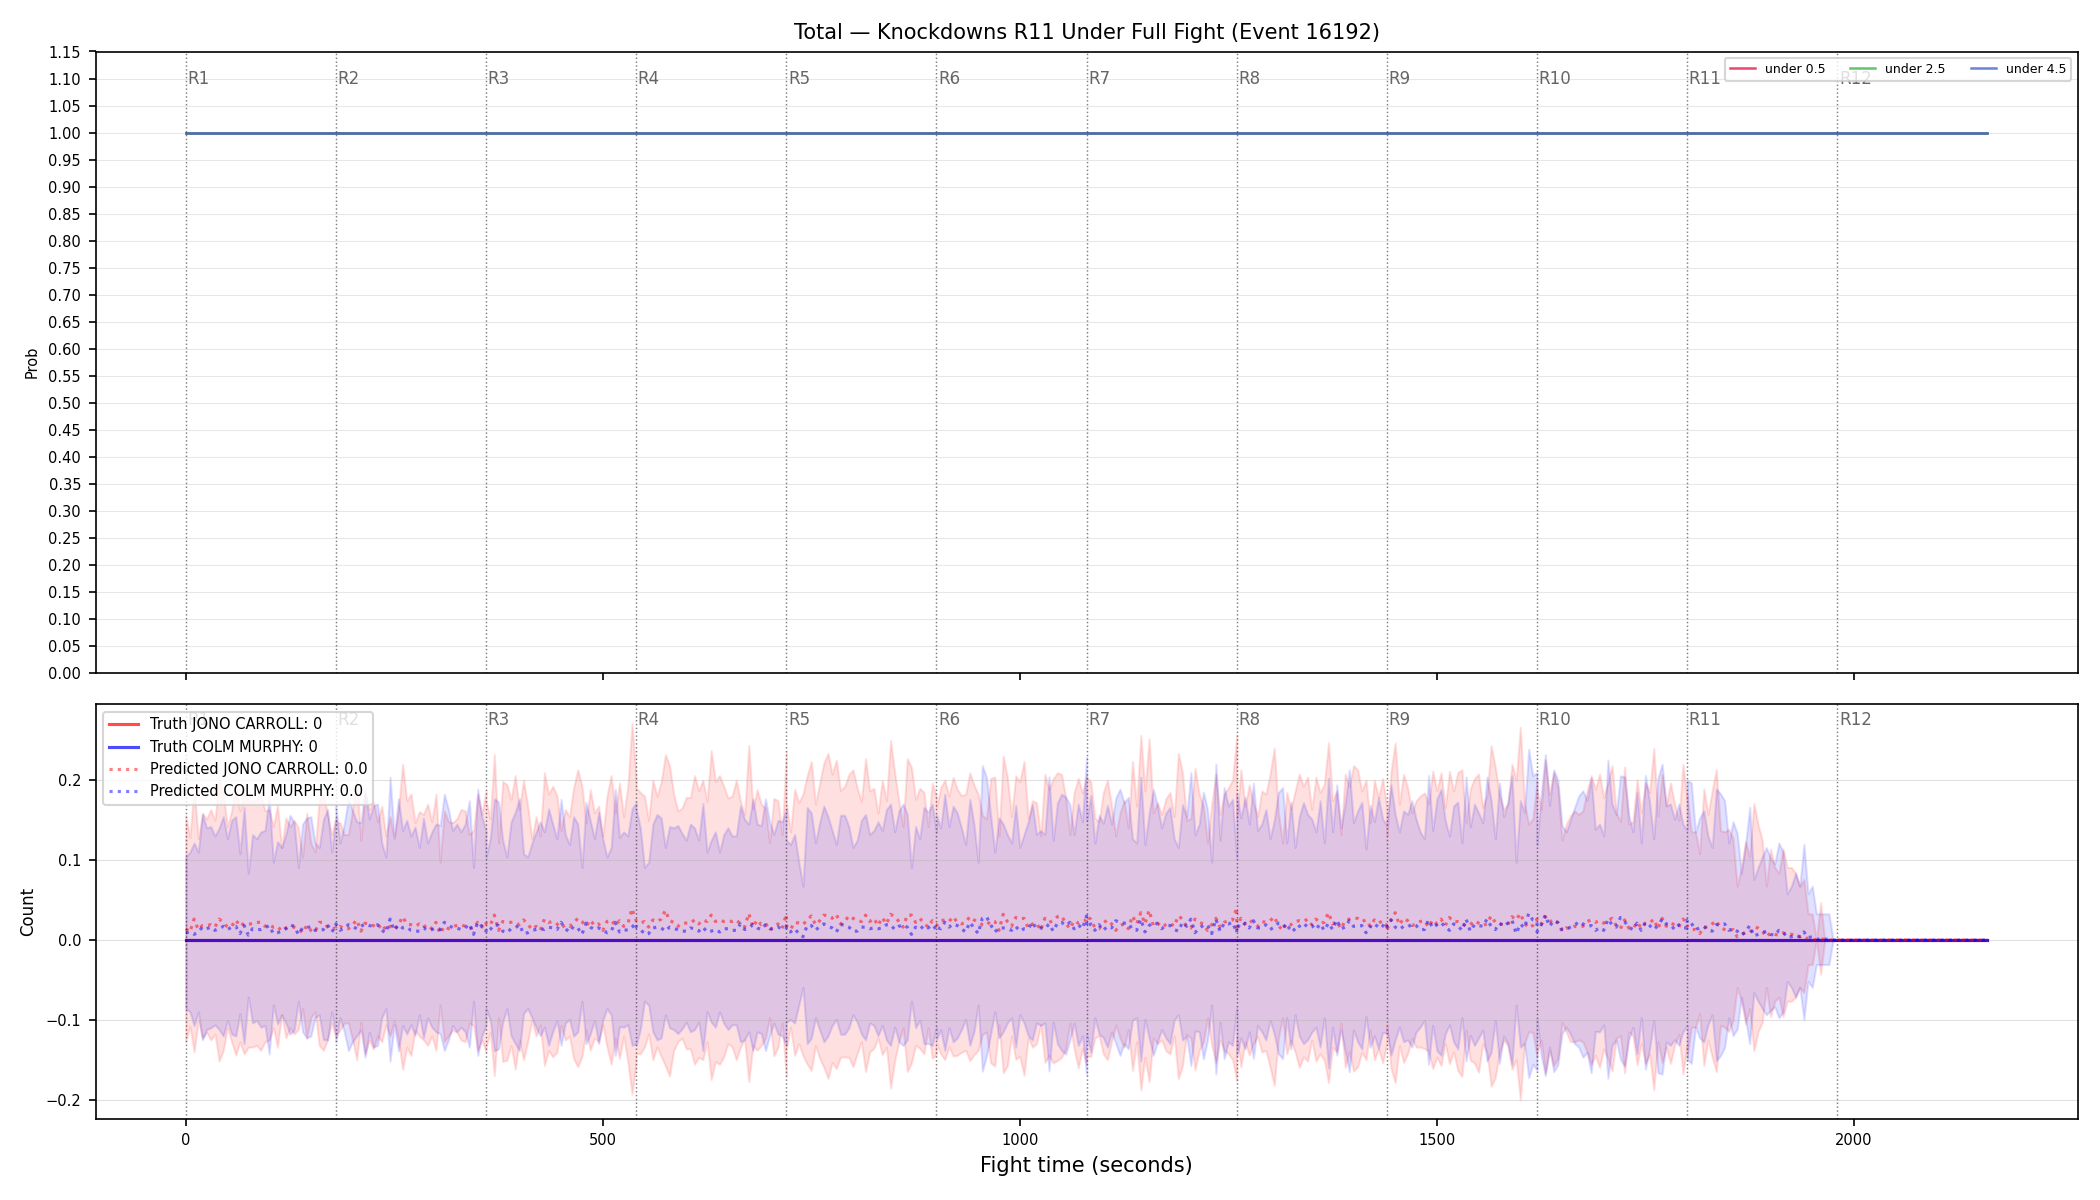Select the R7 round marker in Count chart
This screenshot has height=1200, width=2100.
[1099, 719]
